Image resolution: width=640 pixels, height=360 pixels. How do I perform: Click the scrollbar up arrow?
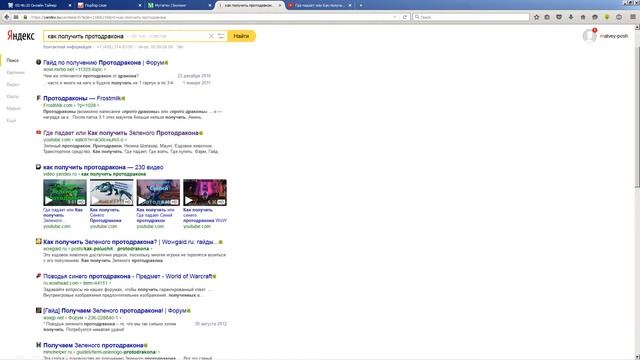[637, 27]
